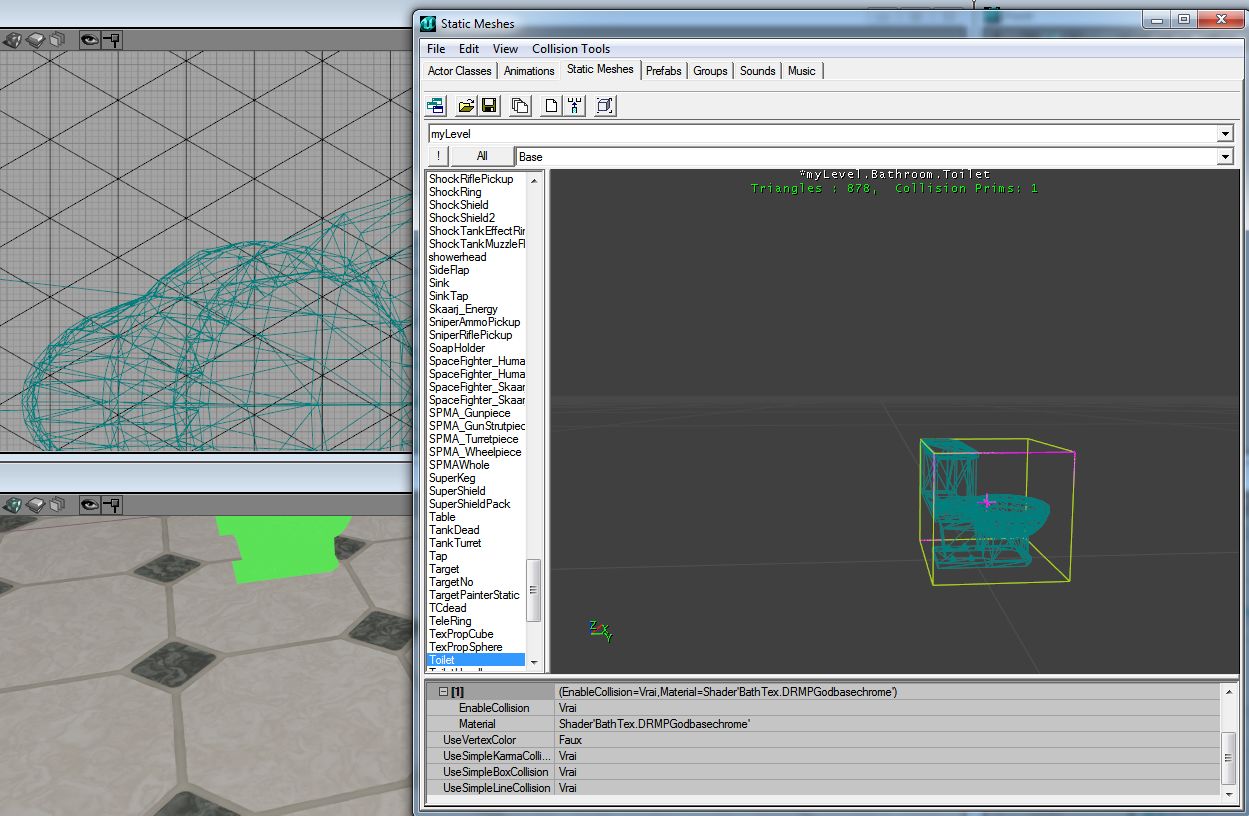Open the myLevel package dropdown
Image resolution: width=1249 pixels, height=816 pixels.
pyautogui.click(x=1225, y=134)
